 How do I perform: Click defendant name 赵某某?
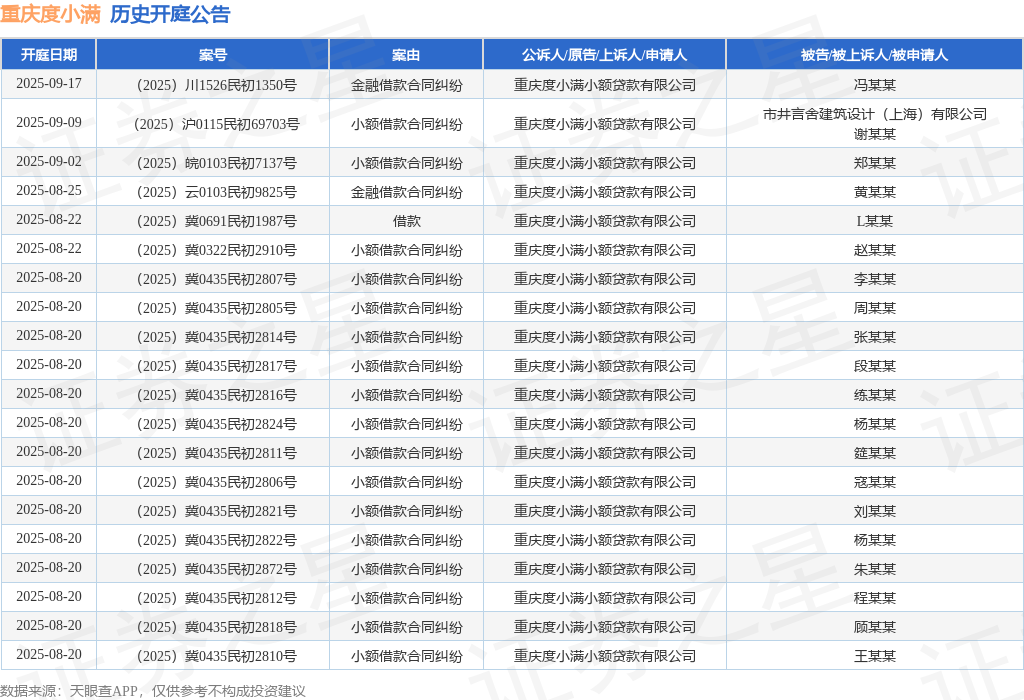[x=874, y=250]
